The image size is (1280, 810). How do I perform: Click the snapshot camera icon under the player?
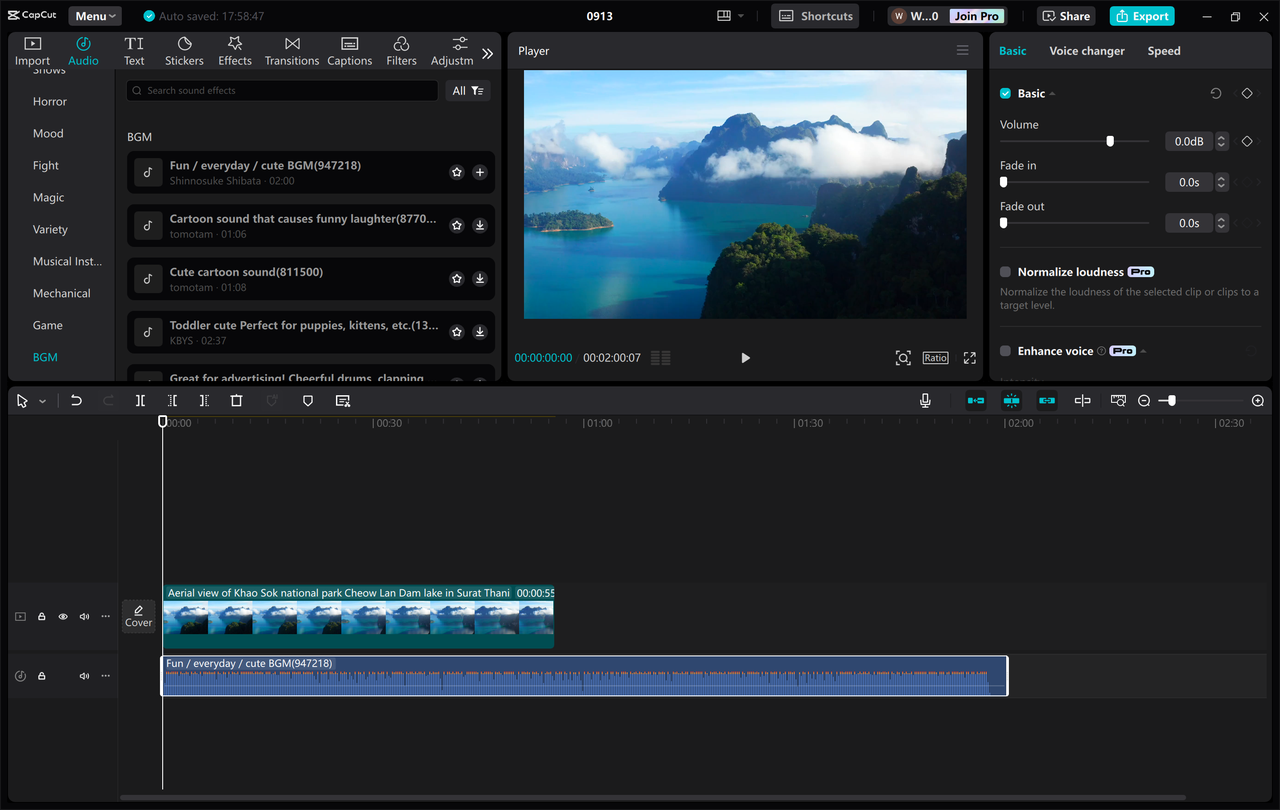point(903,357)
